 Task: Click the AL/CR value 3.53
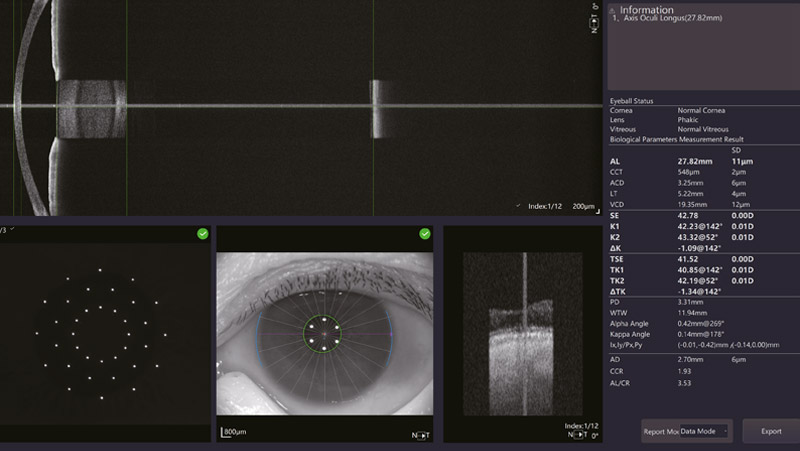[x=684, y=383]
